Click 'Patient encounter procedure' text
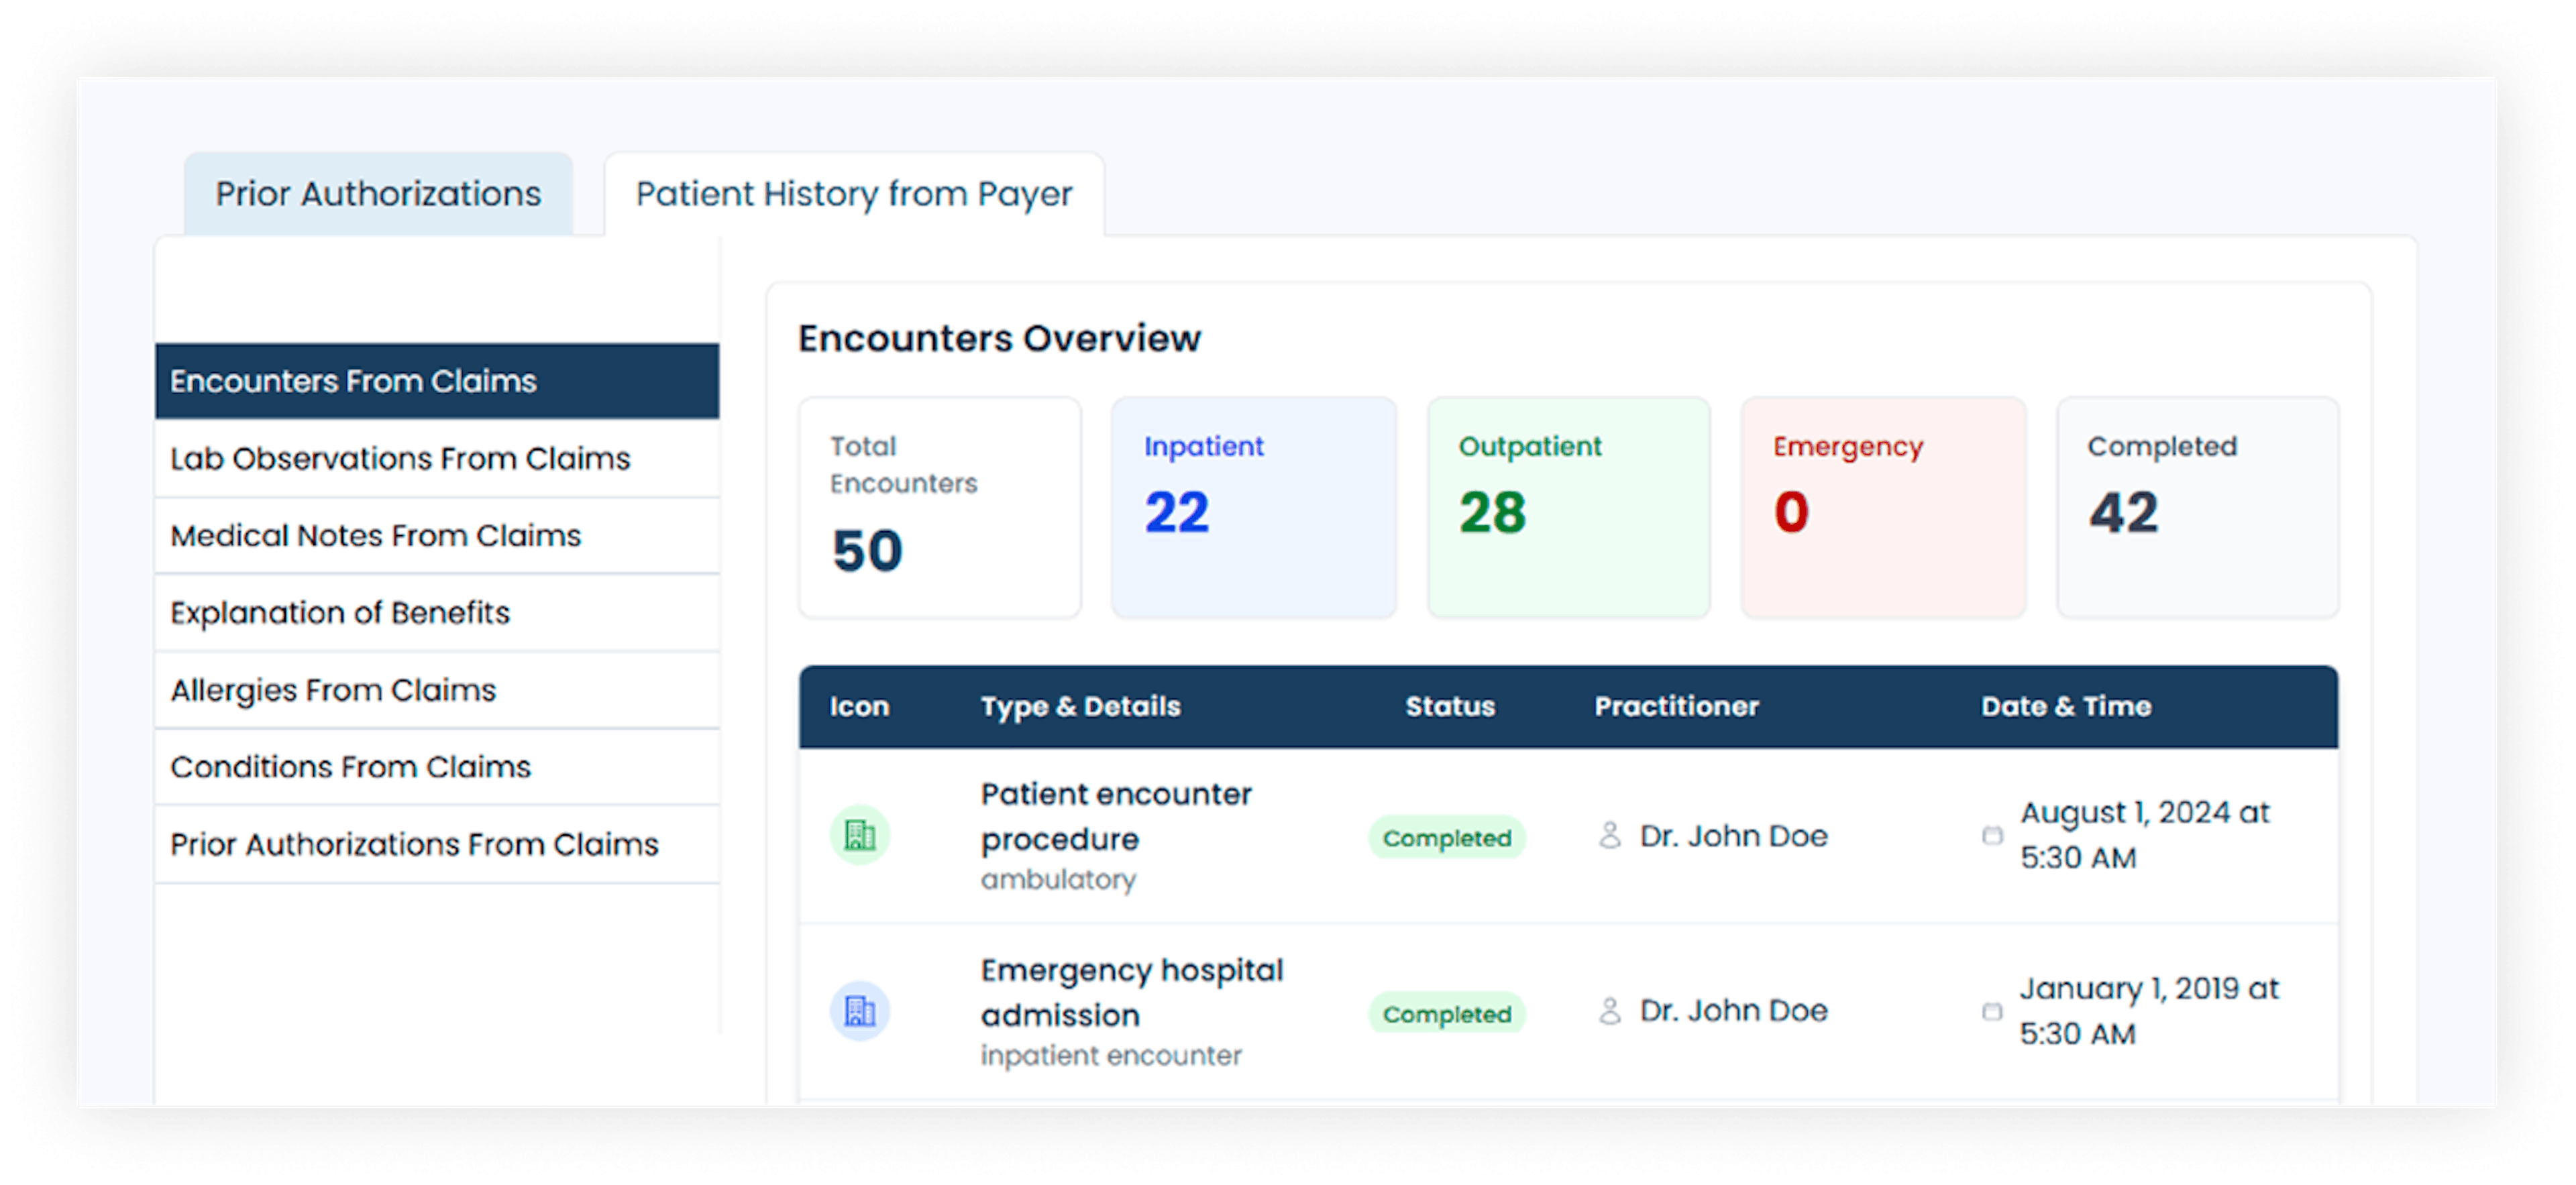The width and height of the screenshot is (2576, 1185). pyautogui.click(x=1116, y=816)
